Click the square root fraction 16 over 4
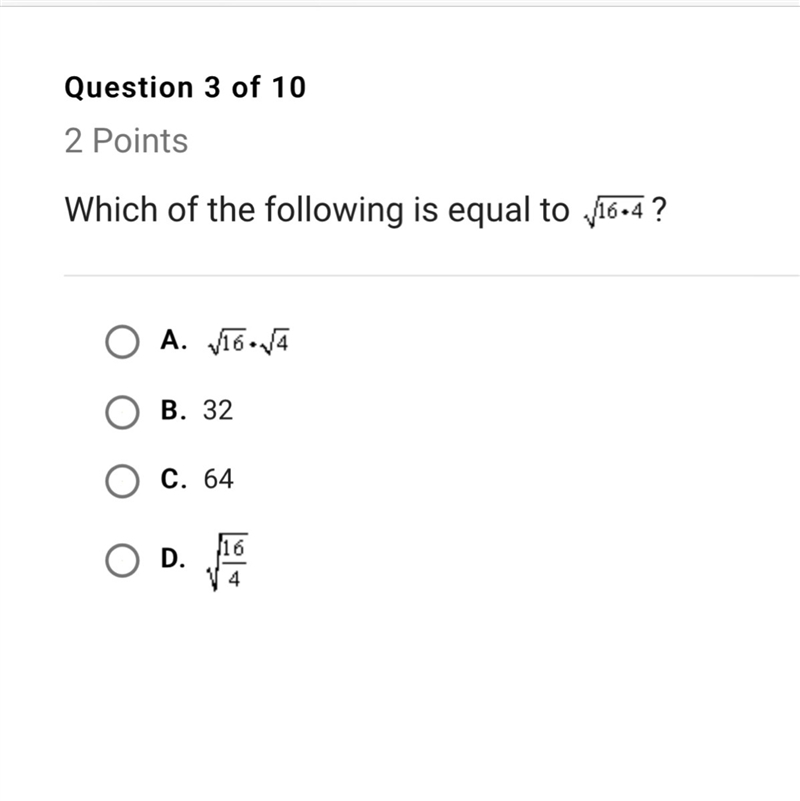800x801 pixels. (x=227, y=562)
